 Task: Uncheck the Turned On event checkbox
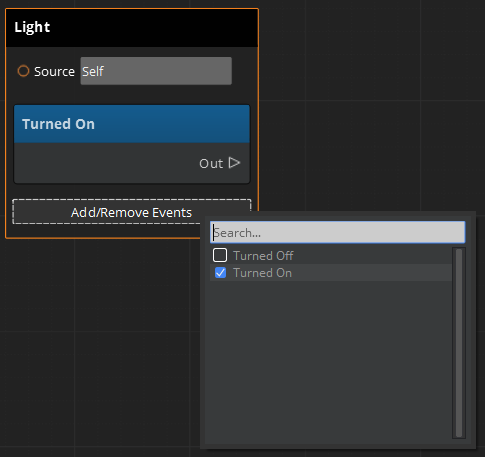(220, 273)
